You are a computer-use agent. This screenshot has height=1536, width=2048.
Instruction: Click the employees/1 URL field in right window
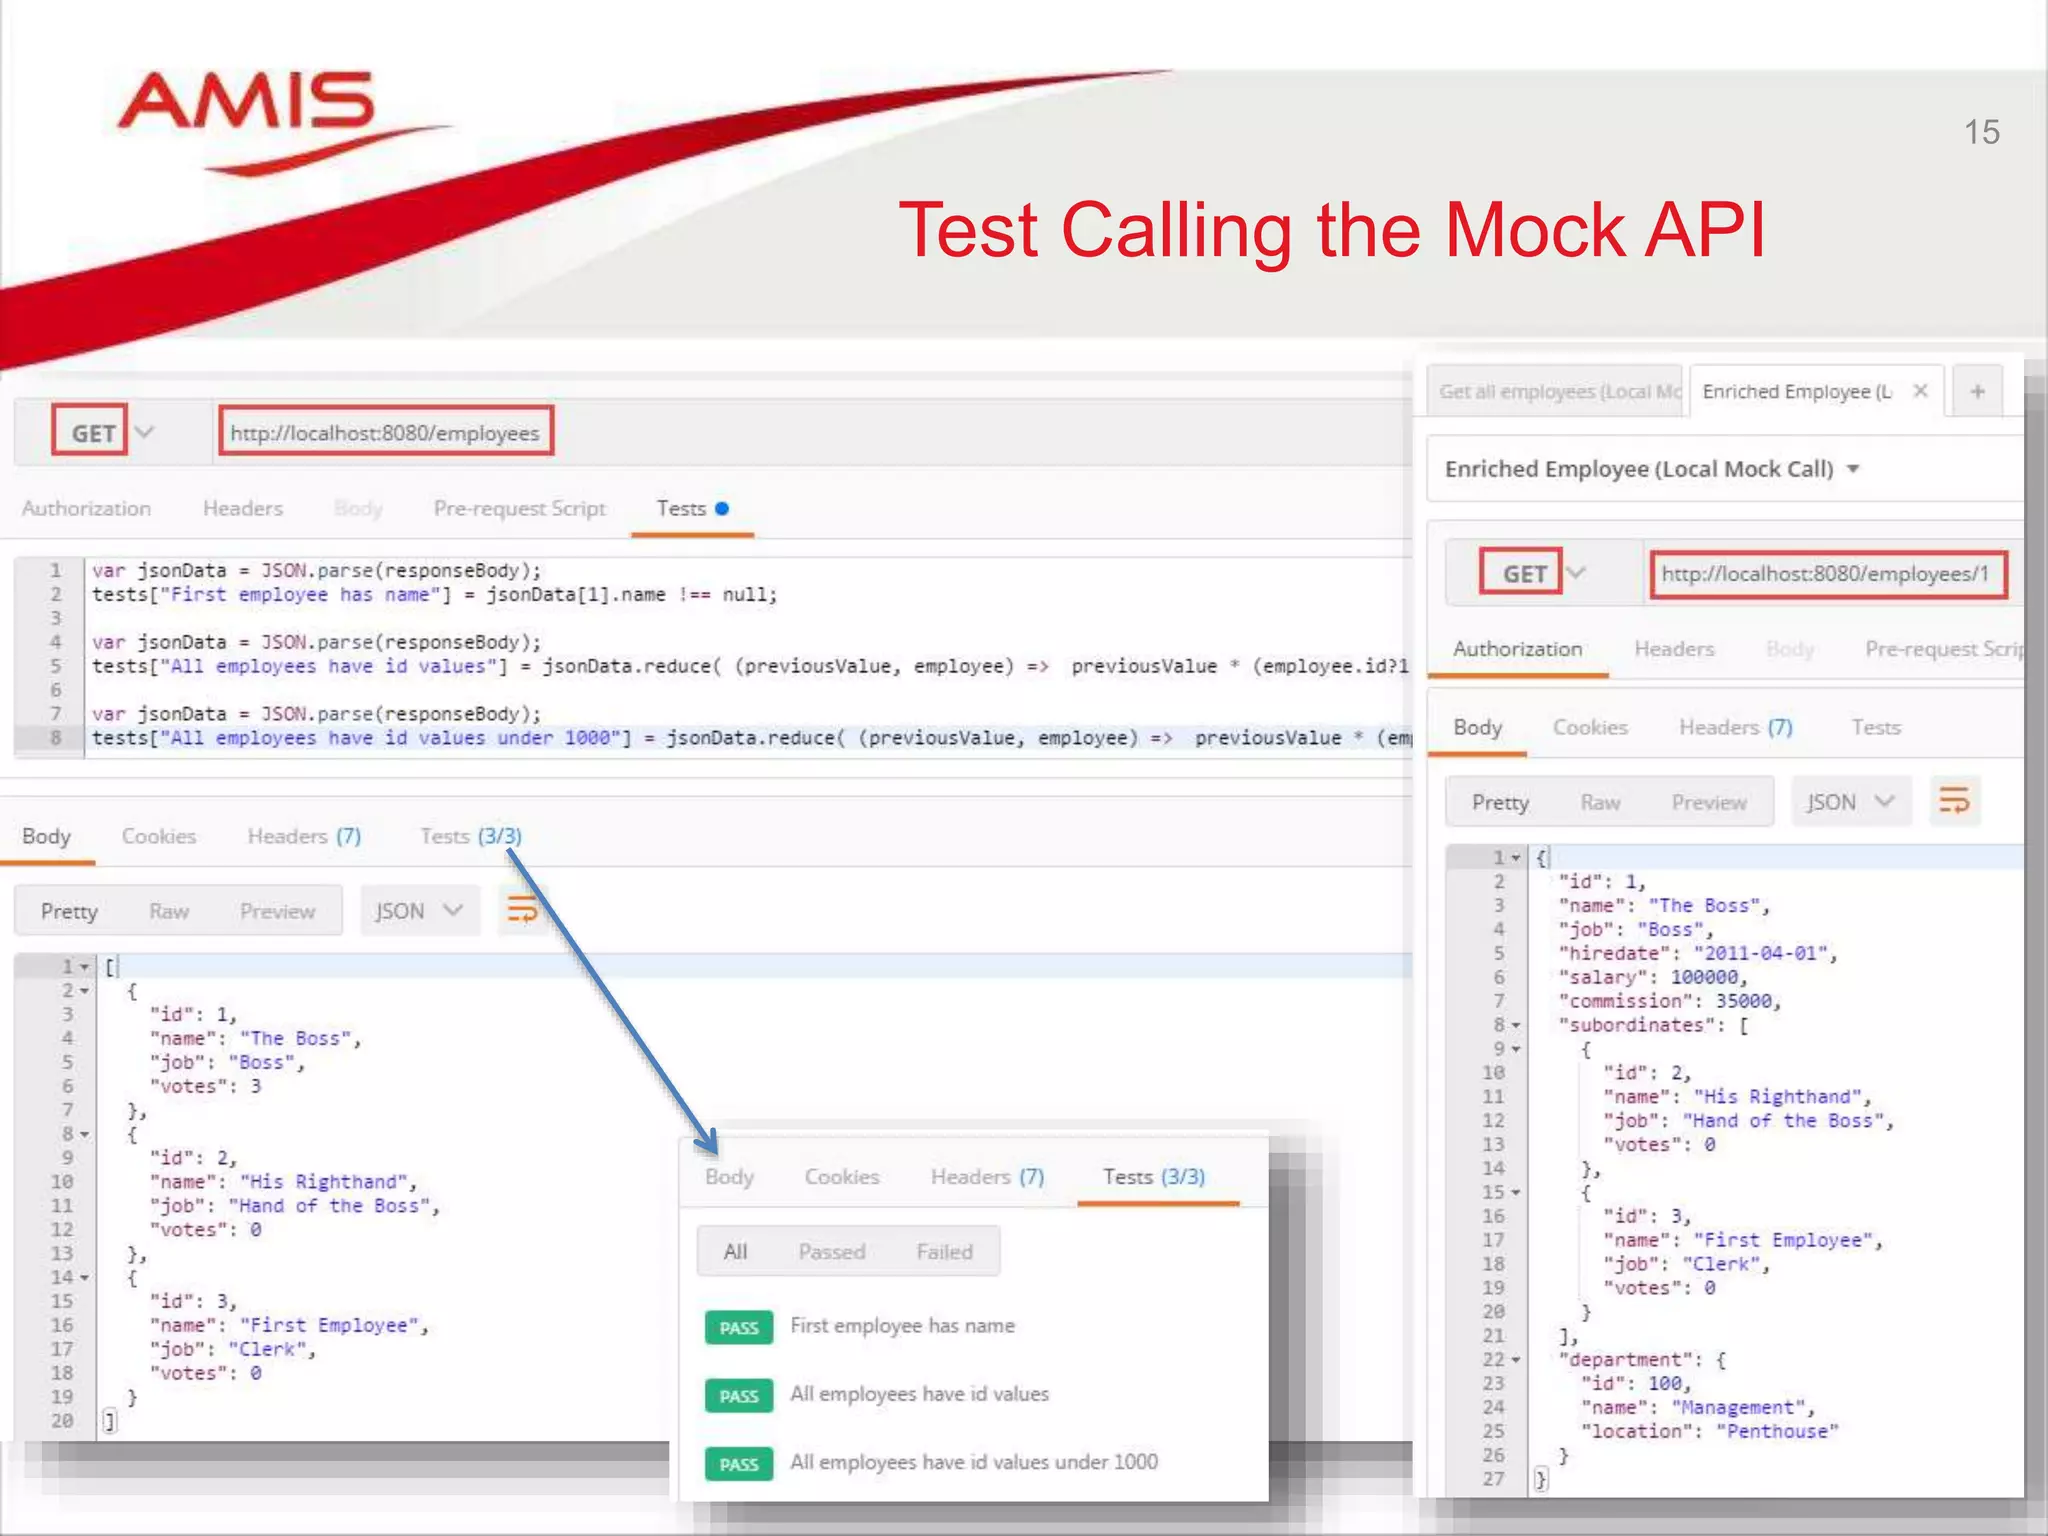[x=1827, y=574]
